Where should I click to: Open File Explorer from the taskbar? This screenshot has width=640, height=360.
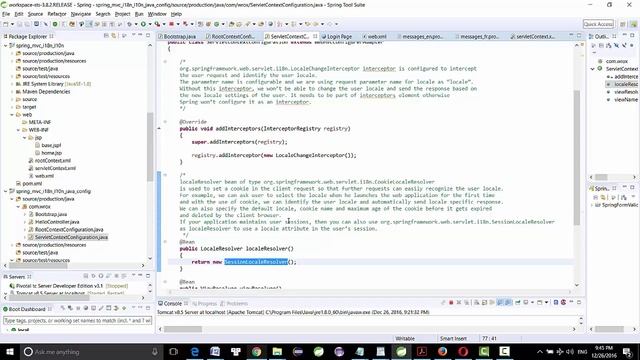277,351
